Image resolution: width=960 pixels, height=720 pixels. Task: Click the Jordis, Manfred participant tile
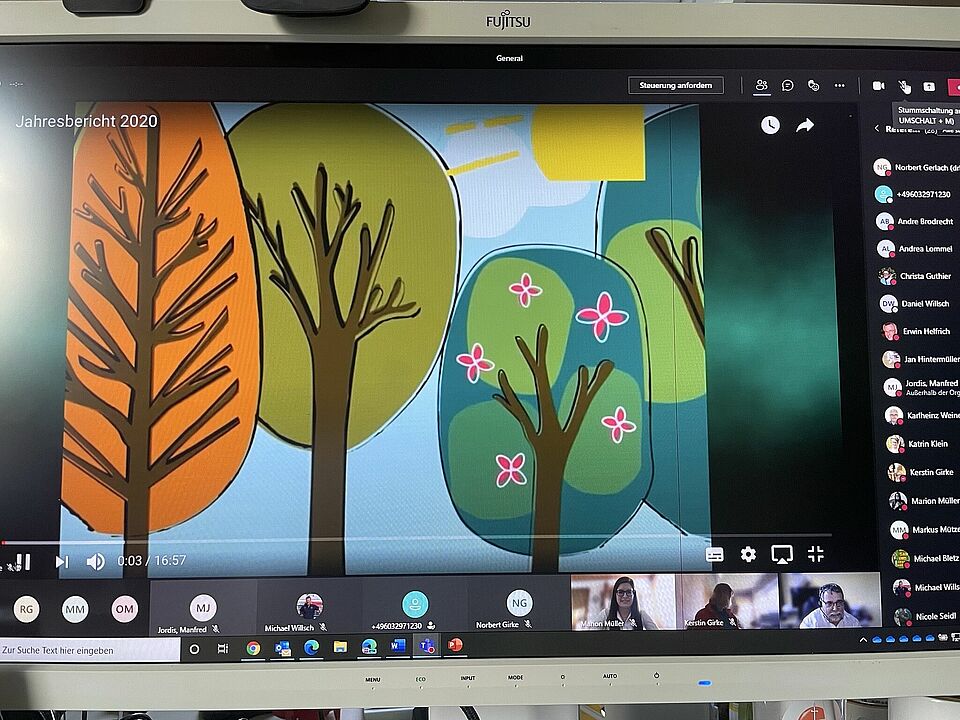click(203, 607)
